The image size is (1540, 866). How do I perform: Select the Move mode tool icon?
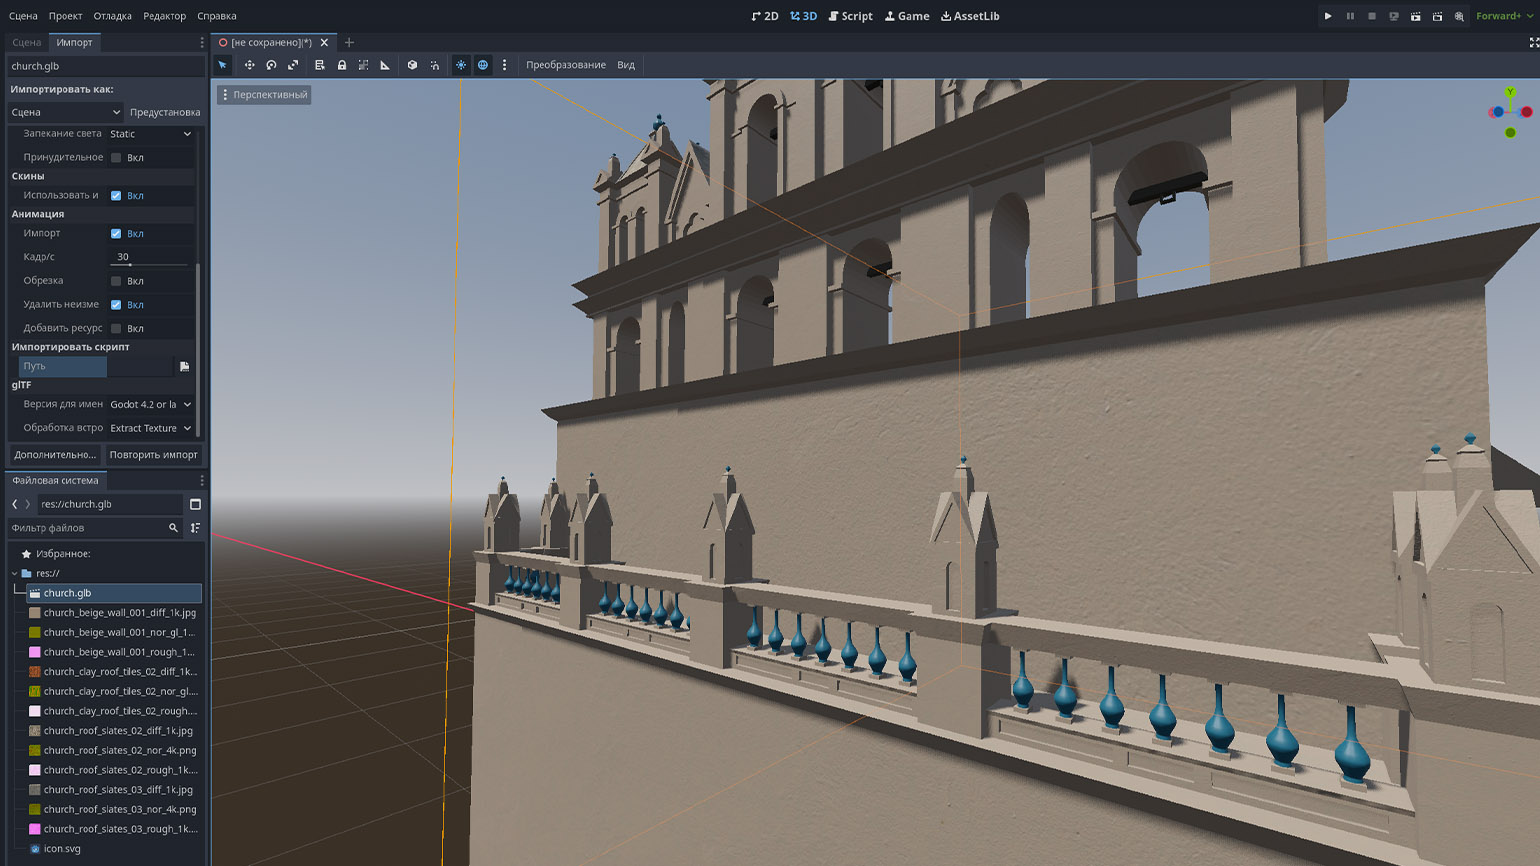[249, 65]
